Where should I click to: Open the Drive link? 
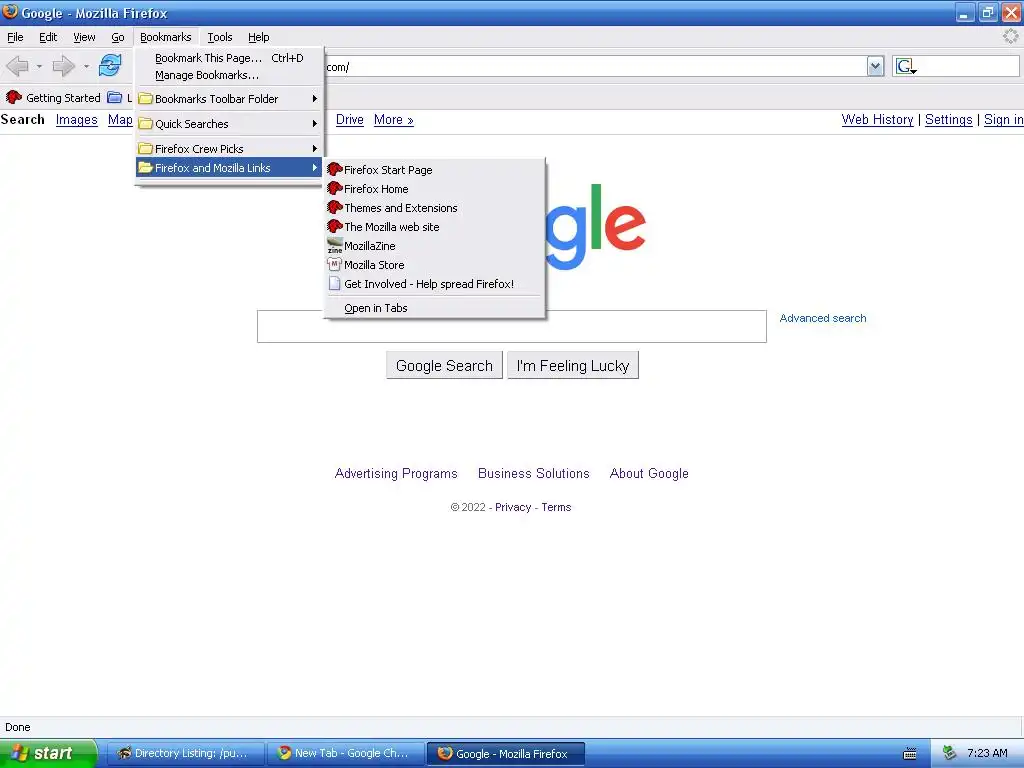tap(349, 120)
